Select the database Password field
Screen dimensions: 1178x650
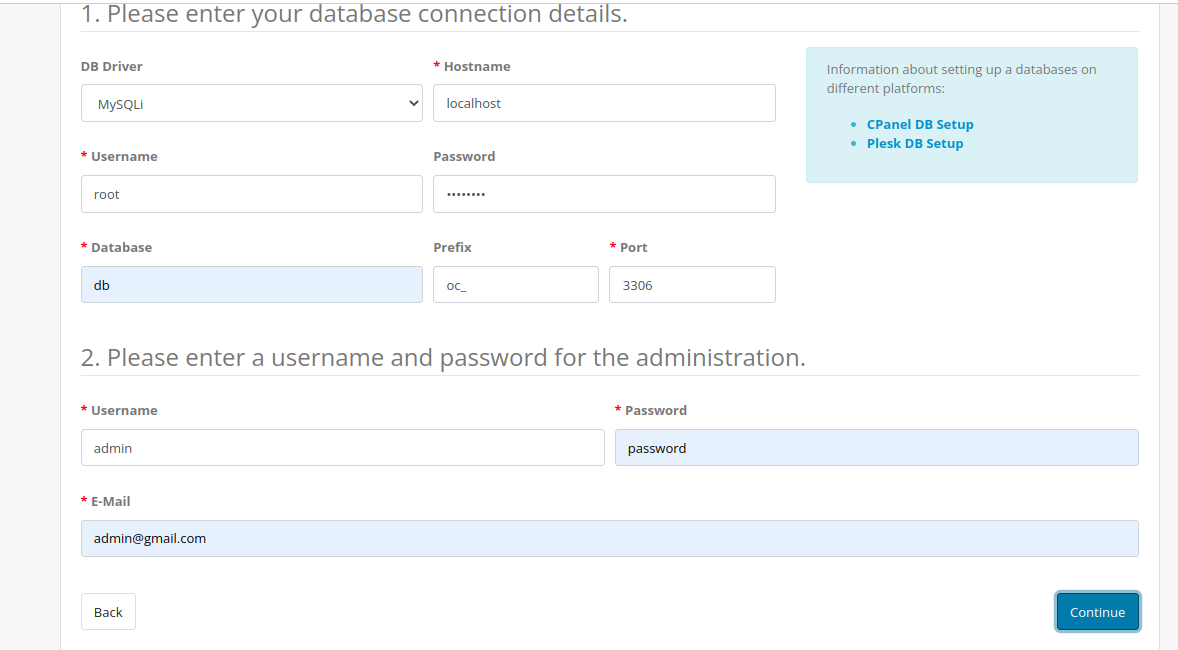[603, 194]
